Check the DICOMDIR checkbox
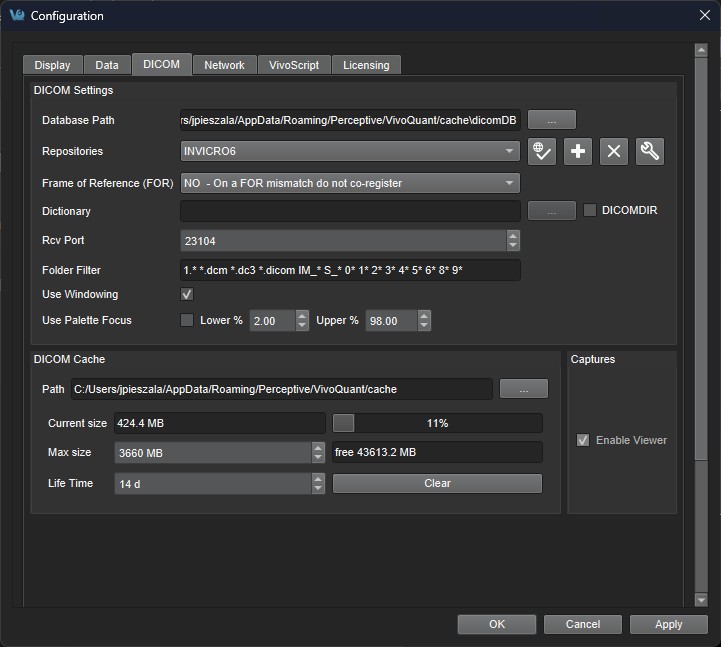Screen dimensions: 721x647 [x=590, y=210]
